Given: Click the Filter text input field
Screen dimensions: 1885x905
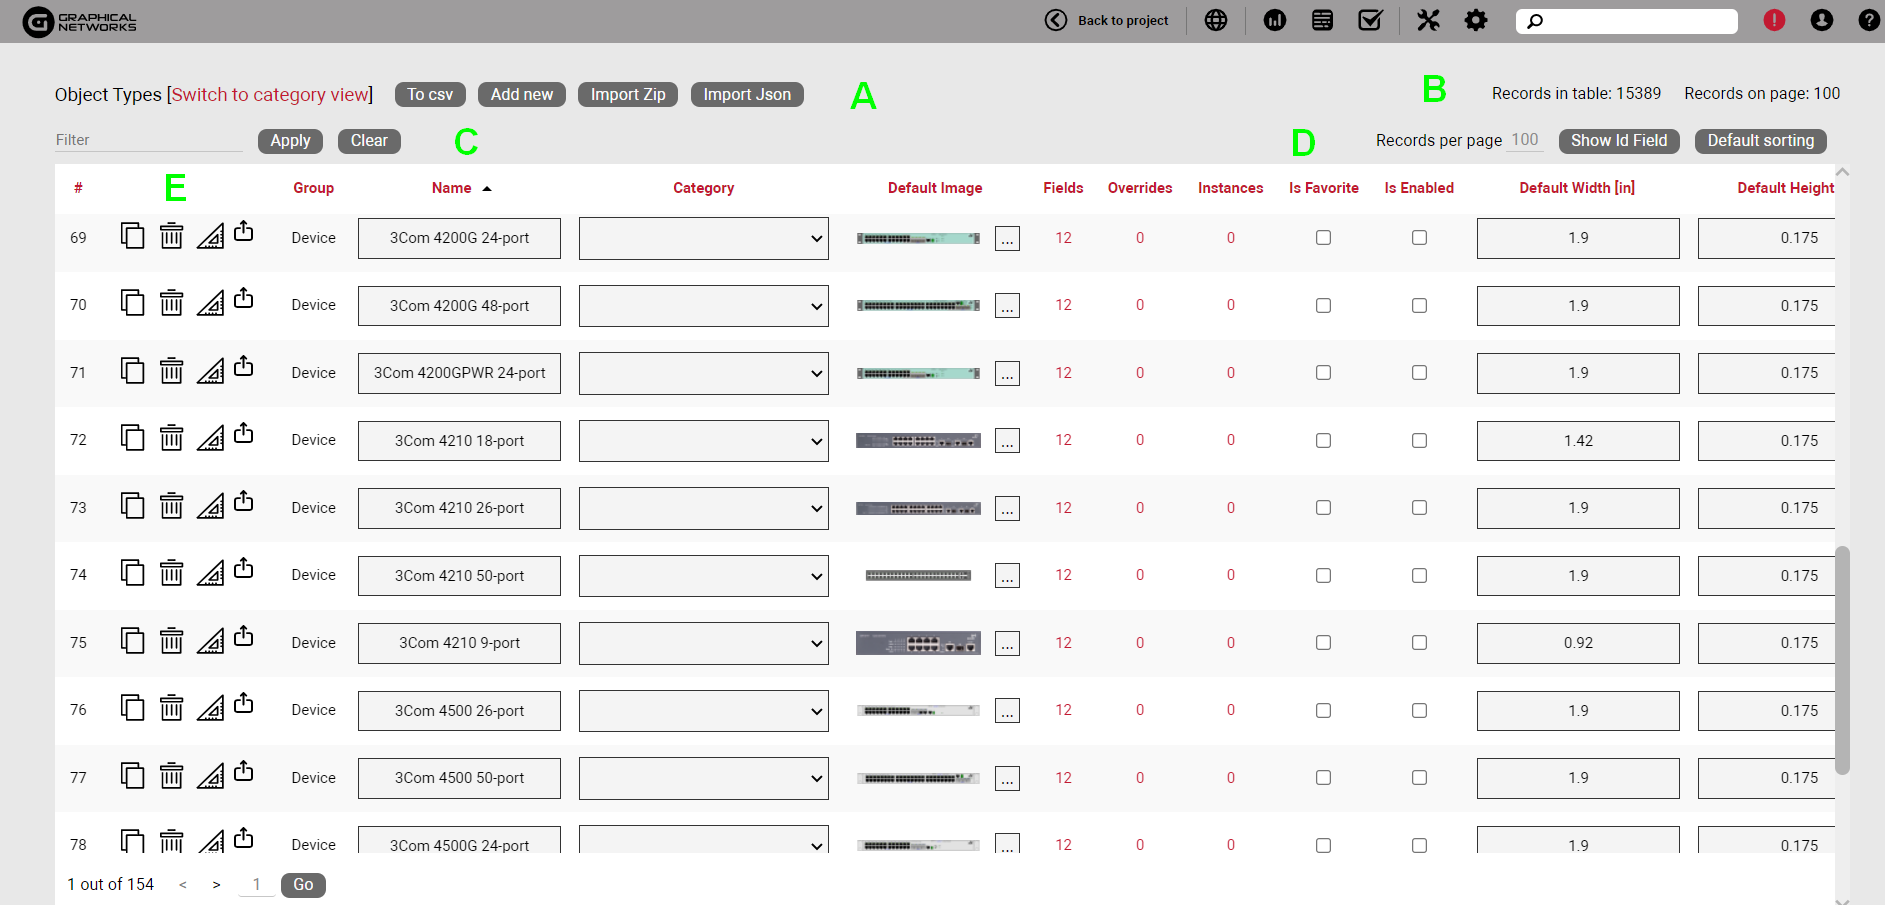Looking at the screenshot, I should click(148, 140).
